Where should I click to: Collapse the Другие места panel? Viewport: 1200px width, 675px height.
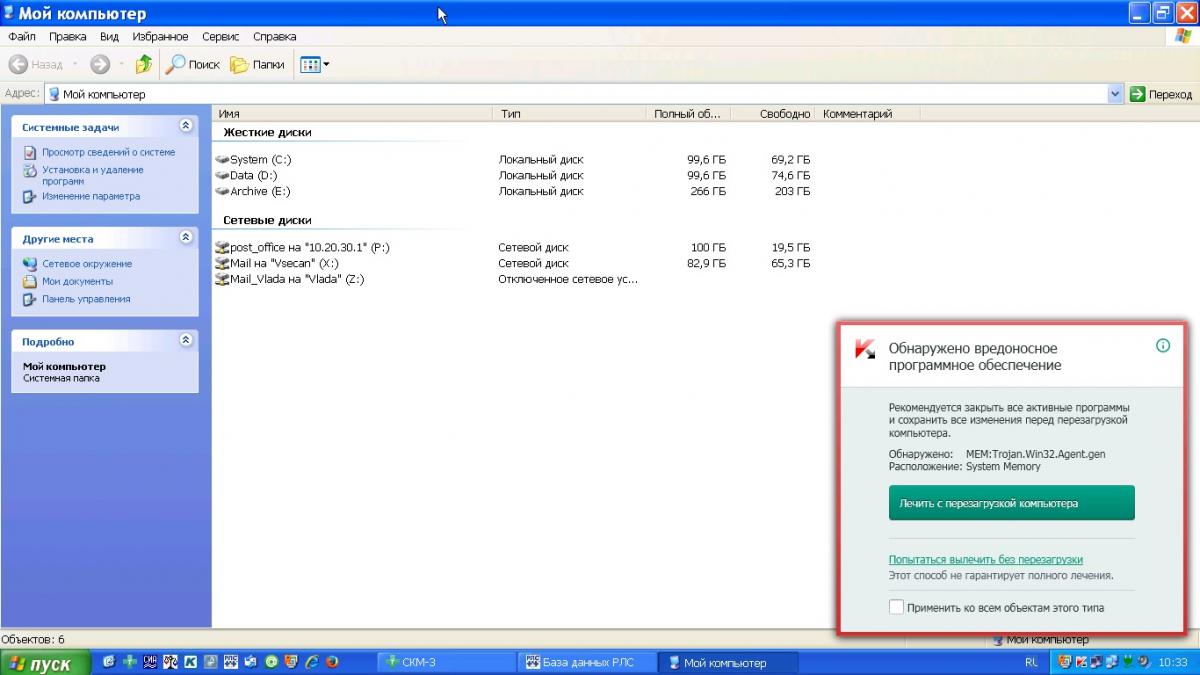186,238
